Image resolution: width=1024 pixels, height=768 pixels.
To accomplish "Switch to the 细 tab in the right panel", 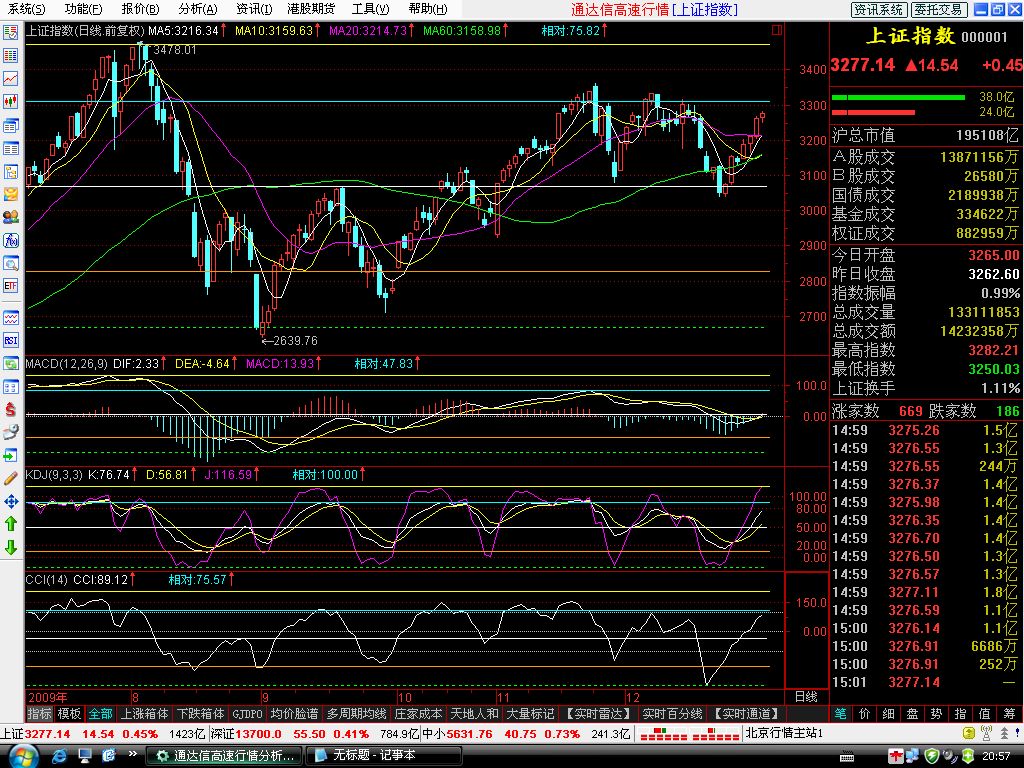I will coord(889,714).
